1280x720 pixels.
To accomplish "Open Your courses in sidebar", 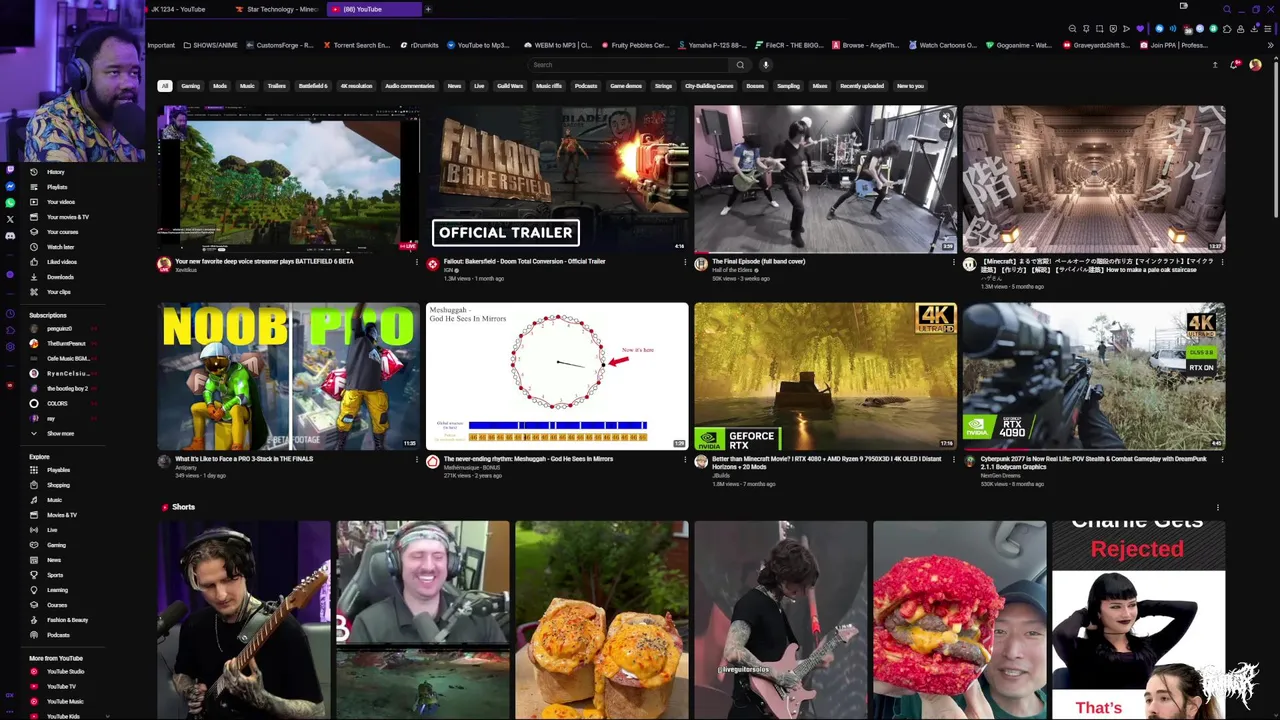I will [x=62, y=232].
